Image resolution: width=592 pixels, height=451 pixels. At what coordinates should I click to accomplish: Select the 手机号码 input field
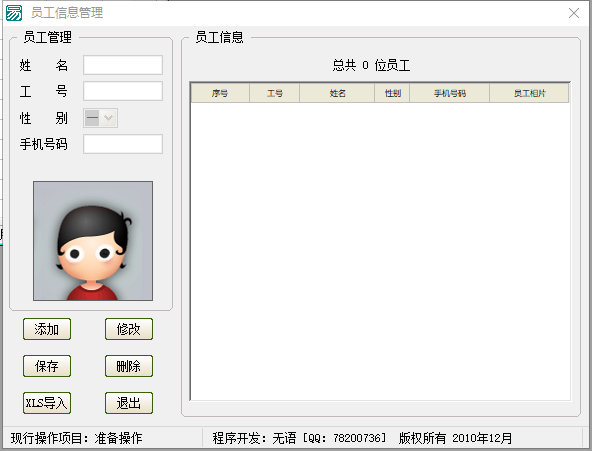123,144
